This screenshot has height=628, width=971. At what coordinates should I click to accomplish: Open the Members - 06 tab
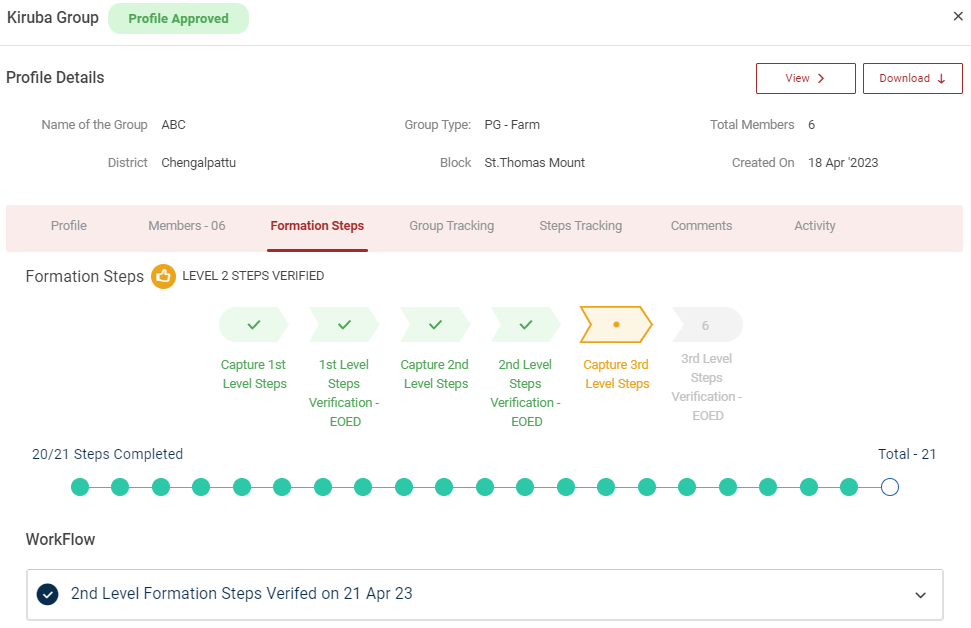[x=187, y=226]
